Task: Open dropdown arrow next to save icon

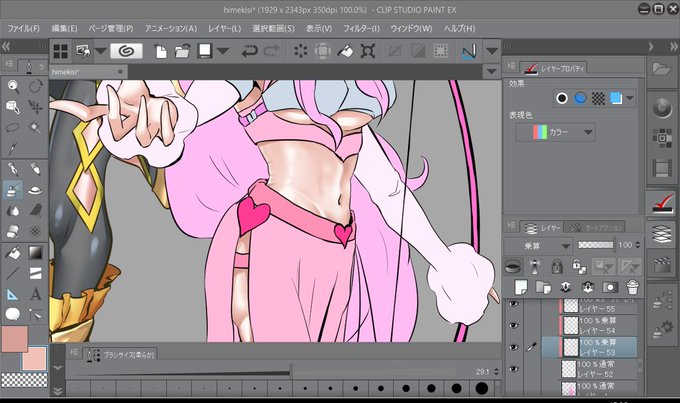Action: tap(223, 51)
